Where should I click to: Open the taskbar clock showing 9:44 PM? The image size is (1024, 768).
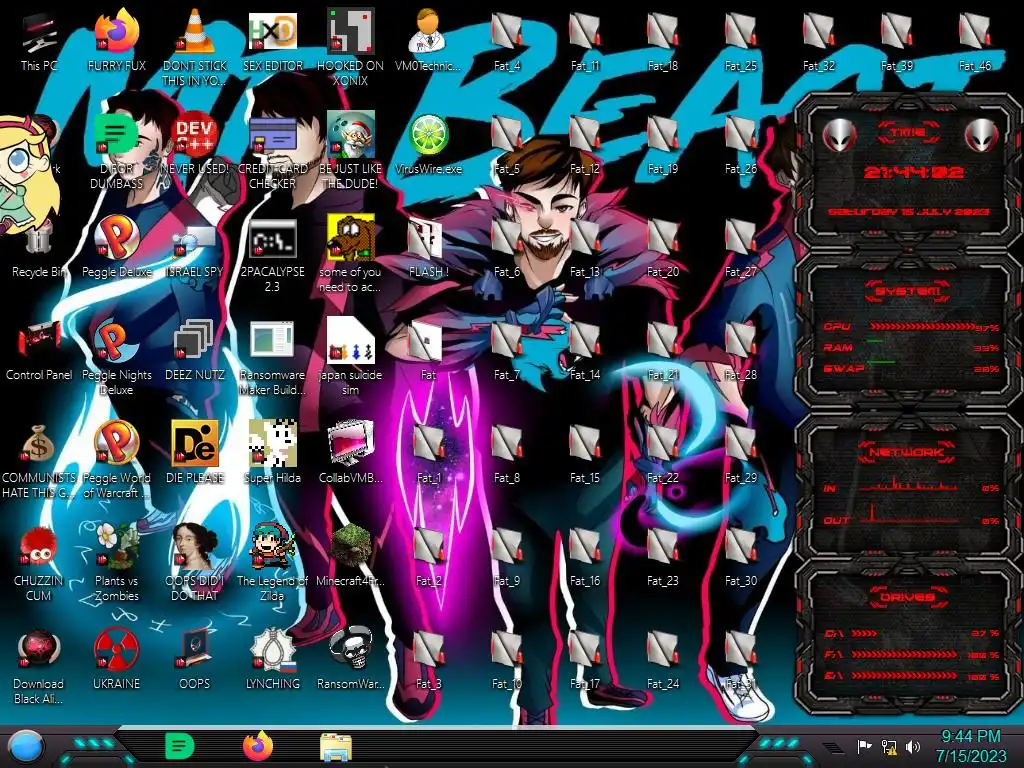point(971,746)
